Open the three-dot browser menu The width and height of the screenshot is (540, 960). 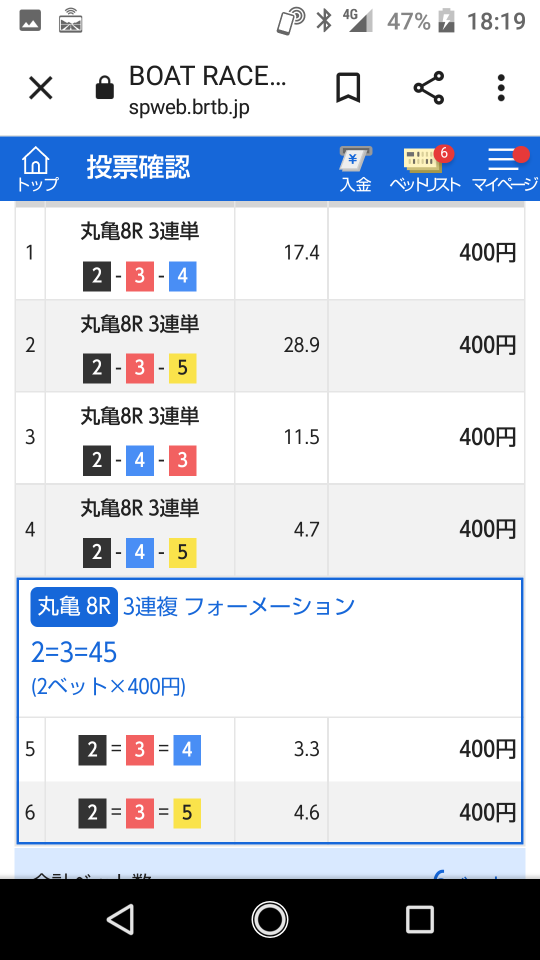click(501, 88)
